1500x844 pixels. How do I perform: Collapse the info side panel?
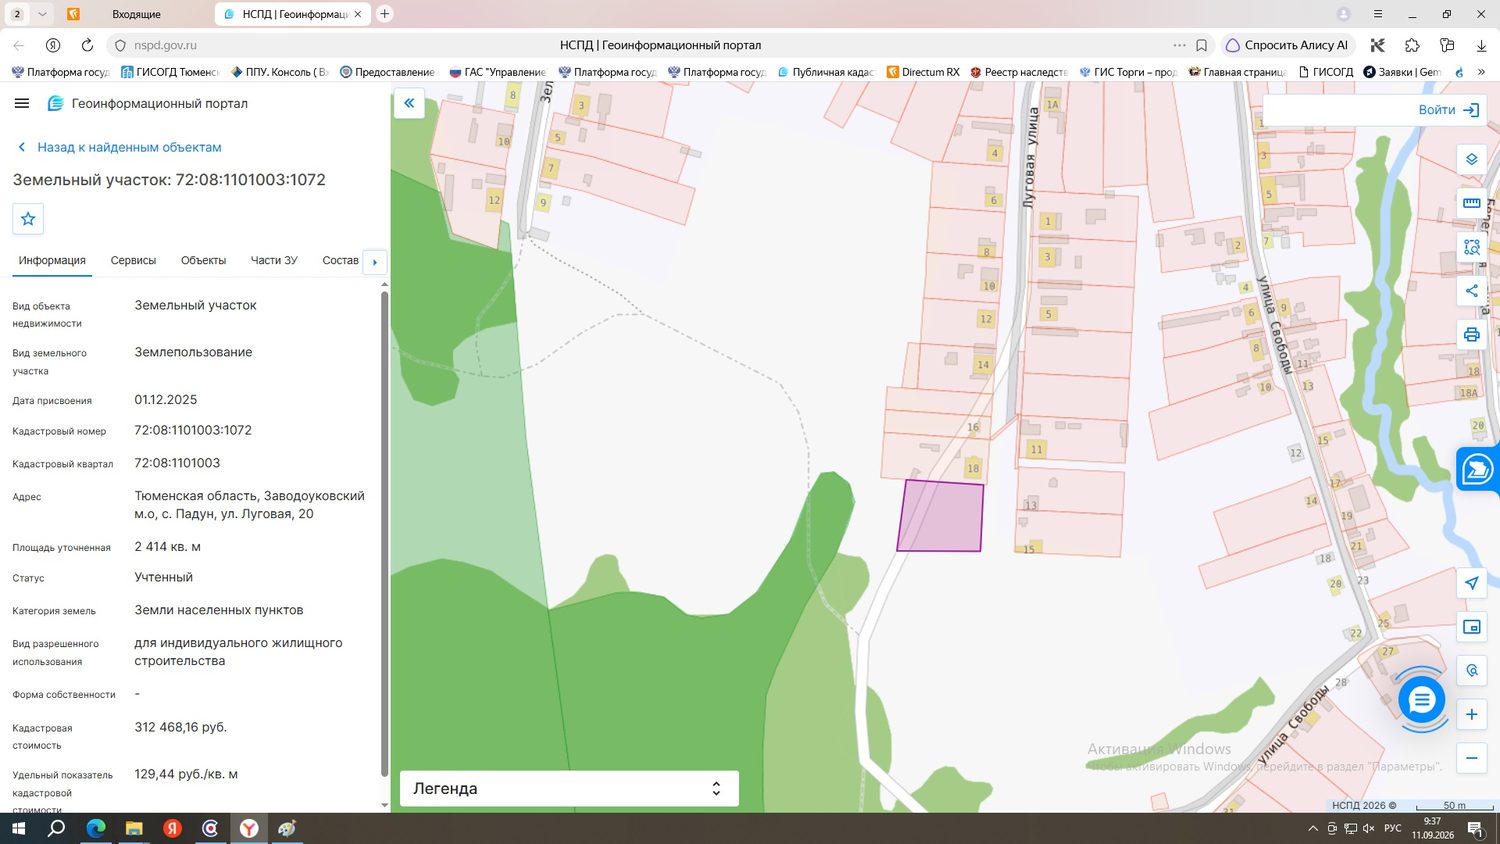pos(409,103)
